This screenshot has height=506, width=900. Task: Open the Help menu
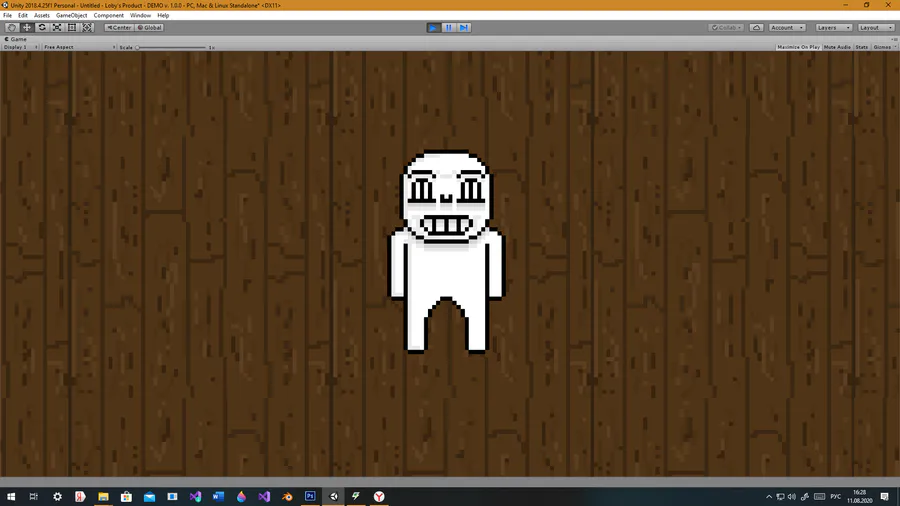(x=163, y=15)
